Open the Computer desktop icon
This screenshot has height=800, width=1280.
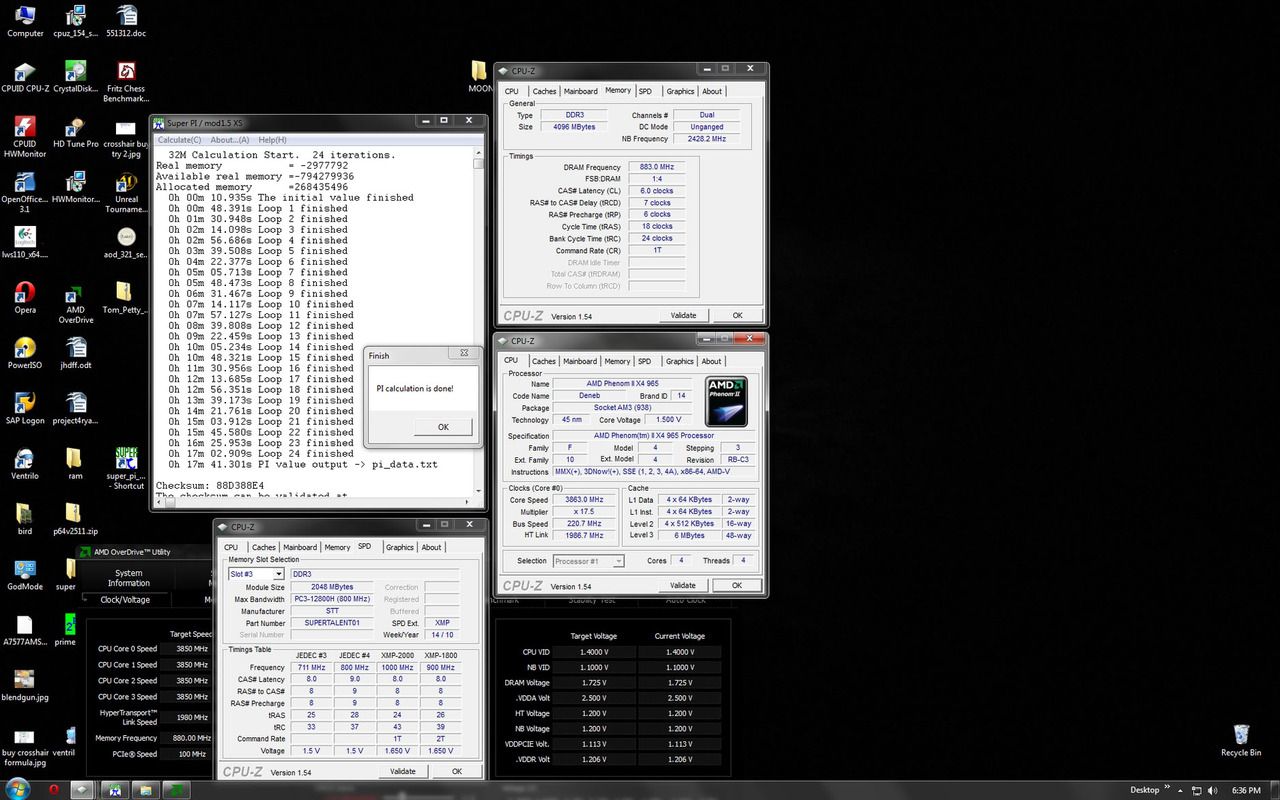pos(25,21)
